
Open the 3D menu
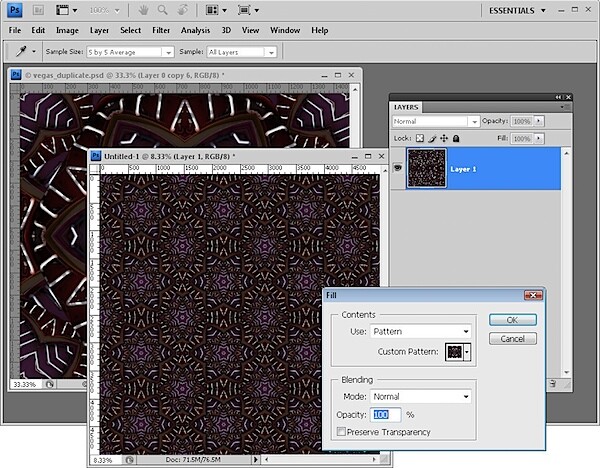(x=226, y=30)
